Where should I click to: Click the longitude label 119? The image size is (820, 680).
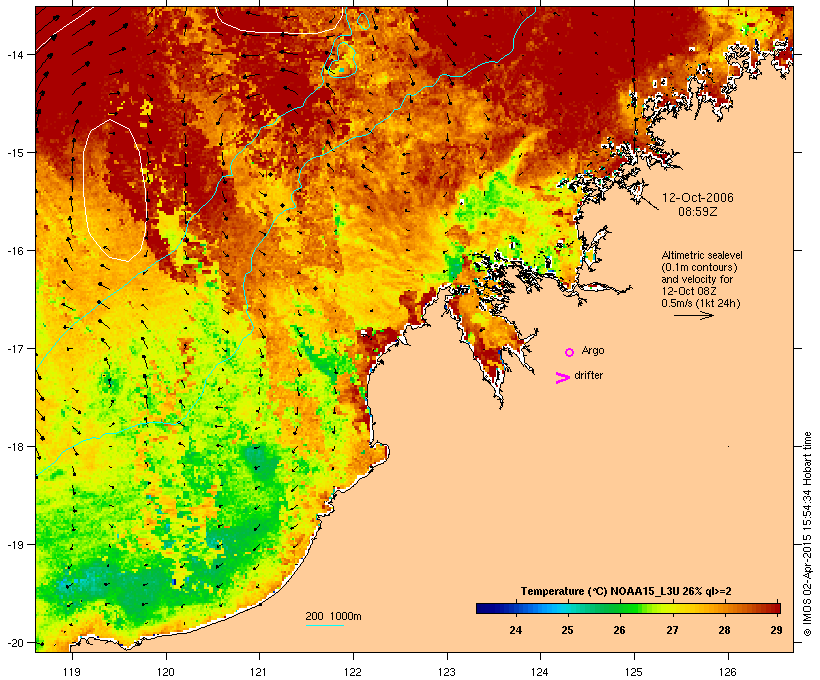pyautogui.click(x=72, y=672)
